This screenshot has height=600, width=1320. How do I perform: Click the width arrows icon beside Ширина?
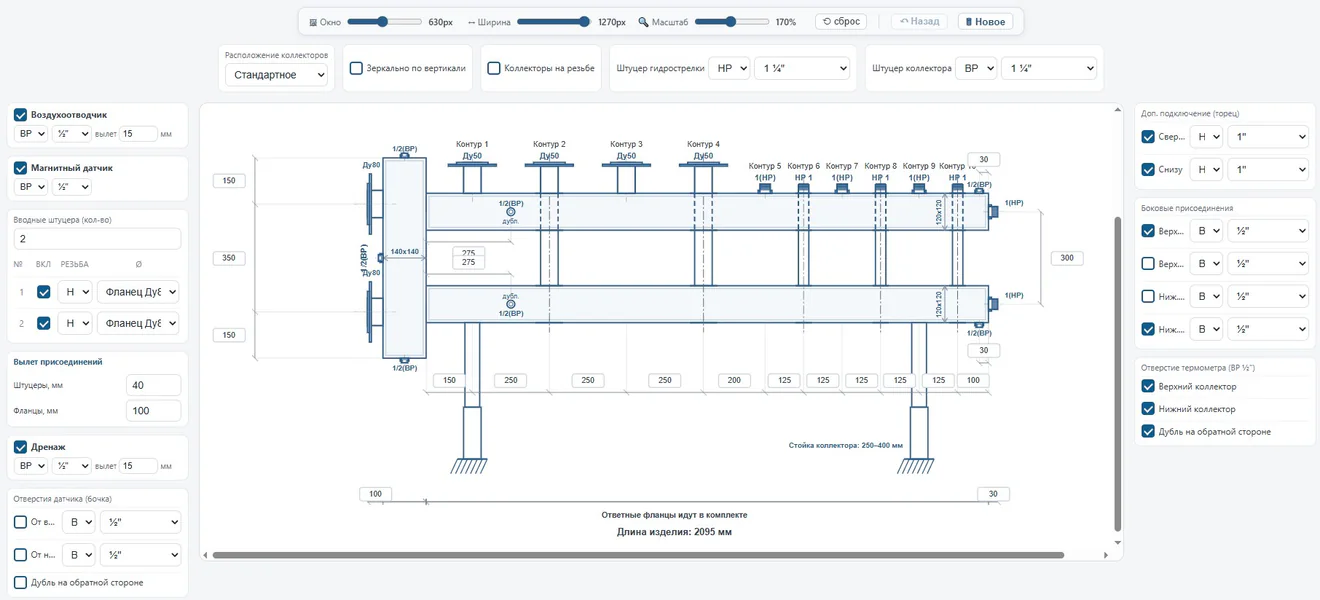471,22
